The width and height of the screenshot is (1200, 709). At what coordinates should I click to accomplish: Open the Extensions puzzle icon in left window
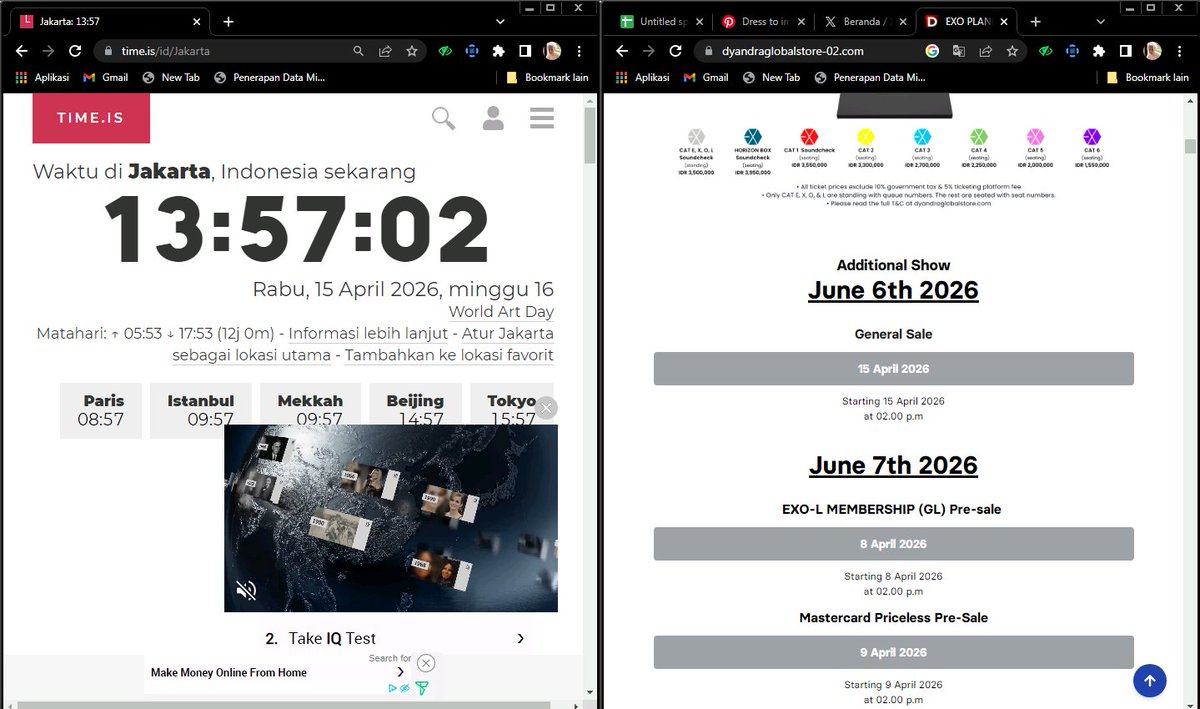click(498, 50)
